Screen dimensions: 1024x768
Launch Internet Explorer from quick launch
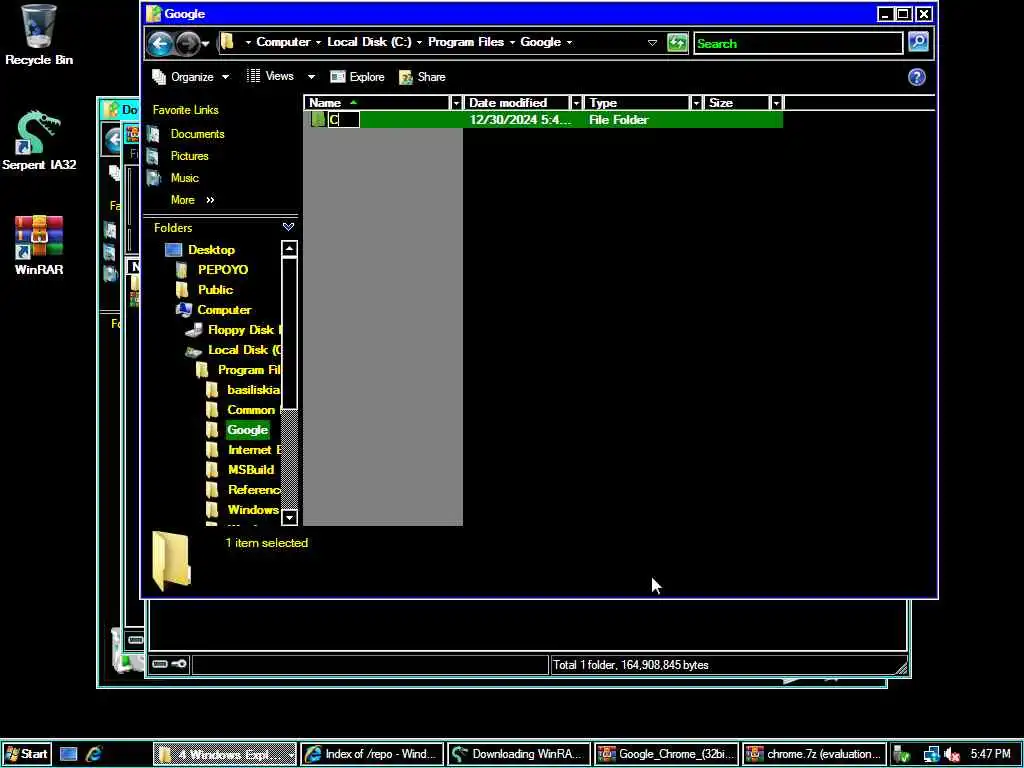point(94,754)
